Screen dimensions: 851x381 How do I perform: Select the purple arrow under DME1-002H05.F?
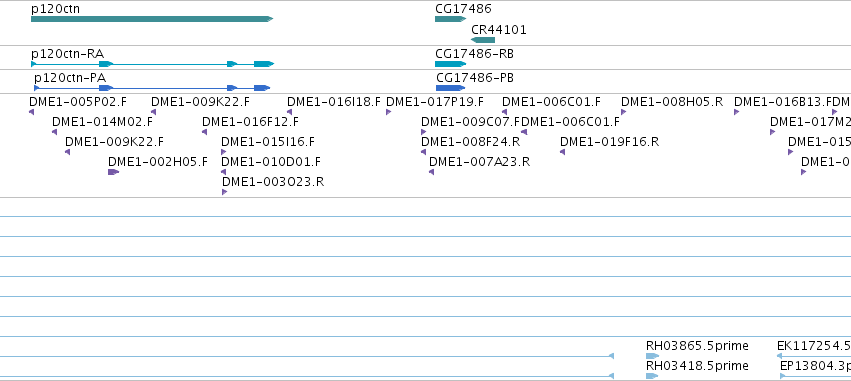(x=113, y=172)
